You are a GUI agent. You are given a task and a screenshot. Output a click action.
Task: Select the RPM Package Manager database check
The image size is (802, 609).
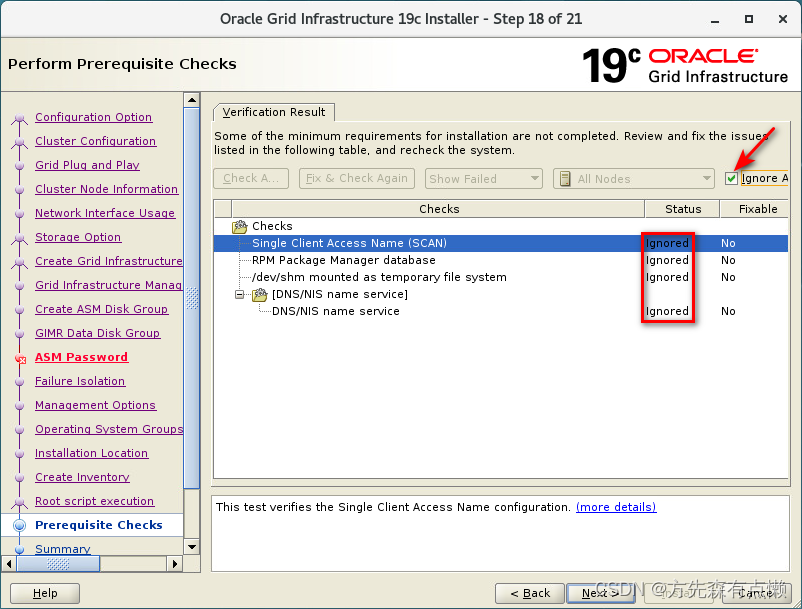click(343, 260)
